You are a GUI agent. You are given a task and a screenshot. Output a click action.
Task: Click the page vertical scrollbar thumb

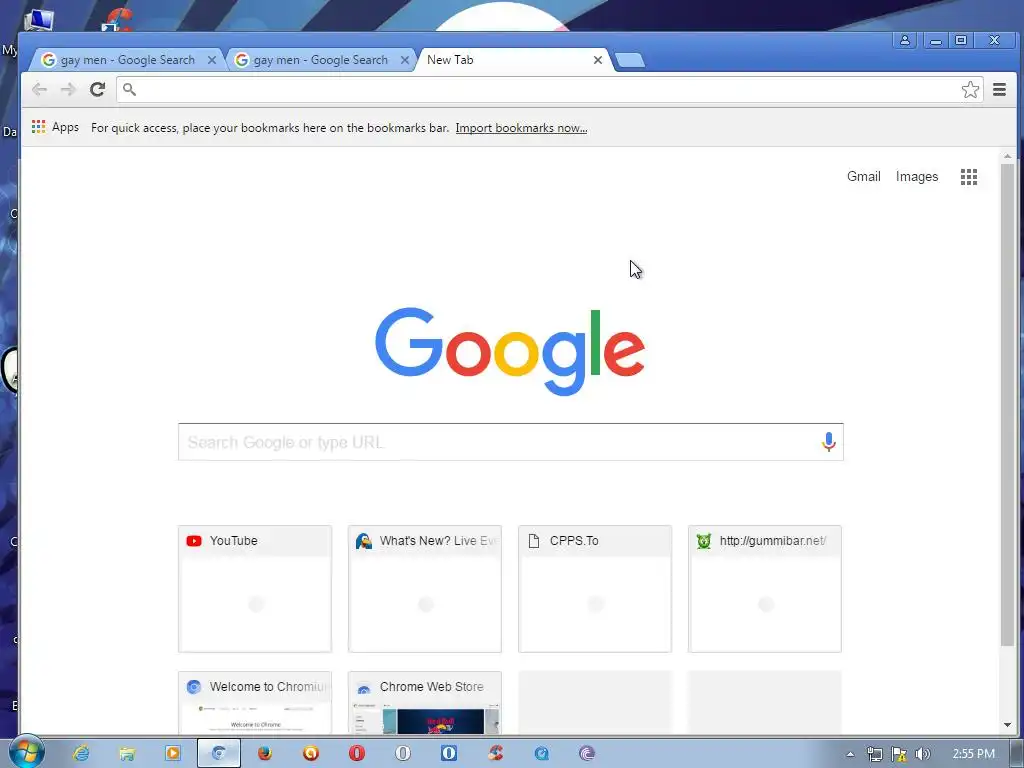coord(1007,405)
